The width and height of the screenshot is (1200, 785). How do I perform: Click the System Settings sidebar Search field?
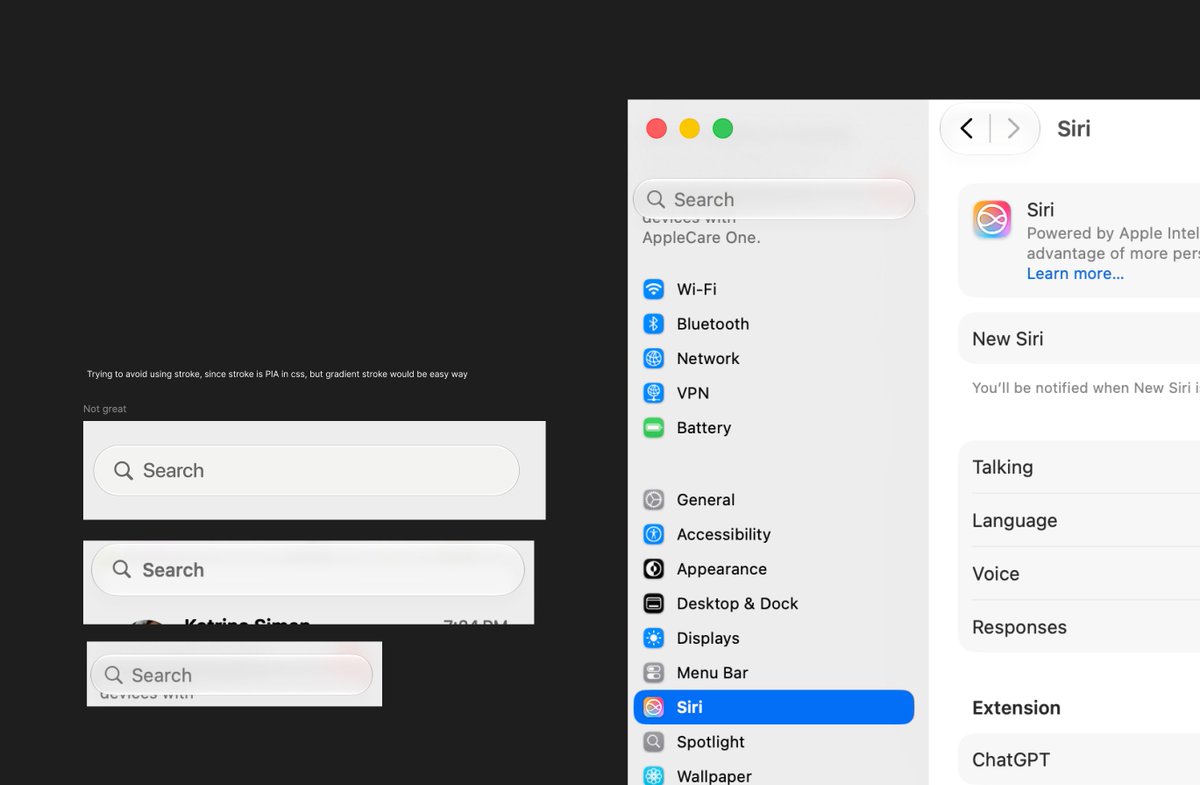pyautogui.click(x=774, y=199)
